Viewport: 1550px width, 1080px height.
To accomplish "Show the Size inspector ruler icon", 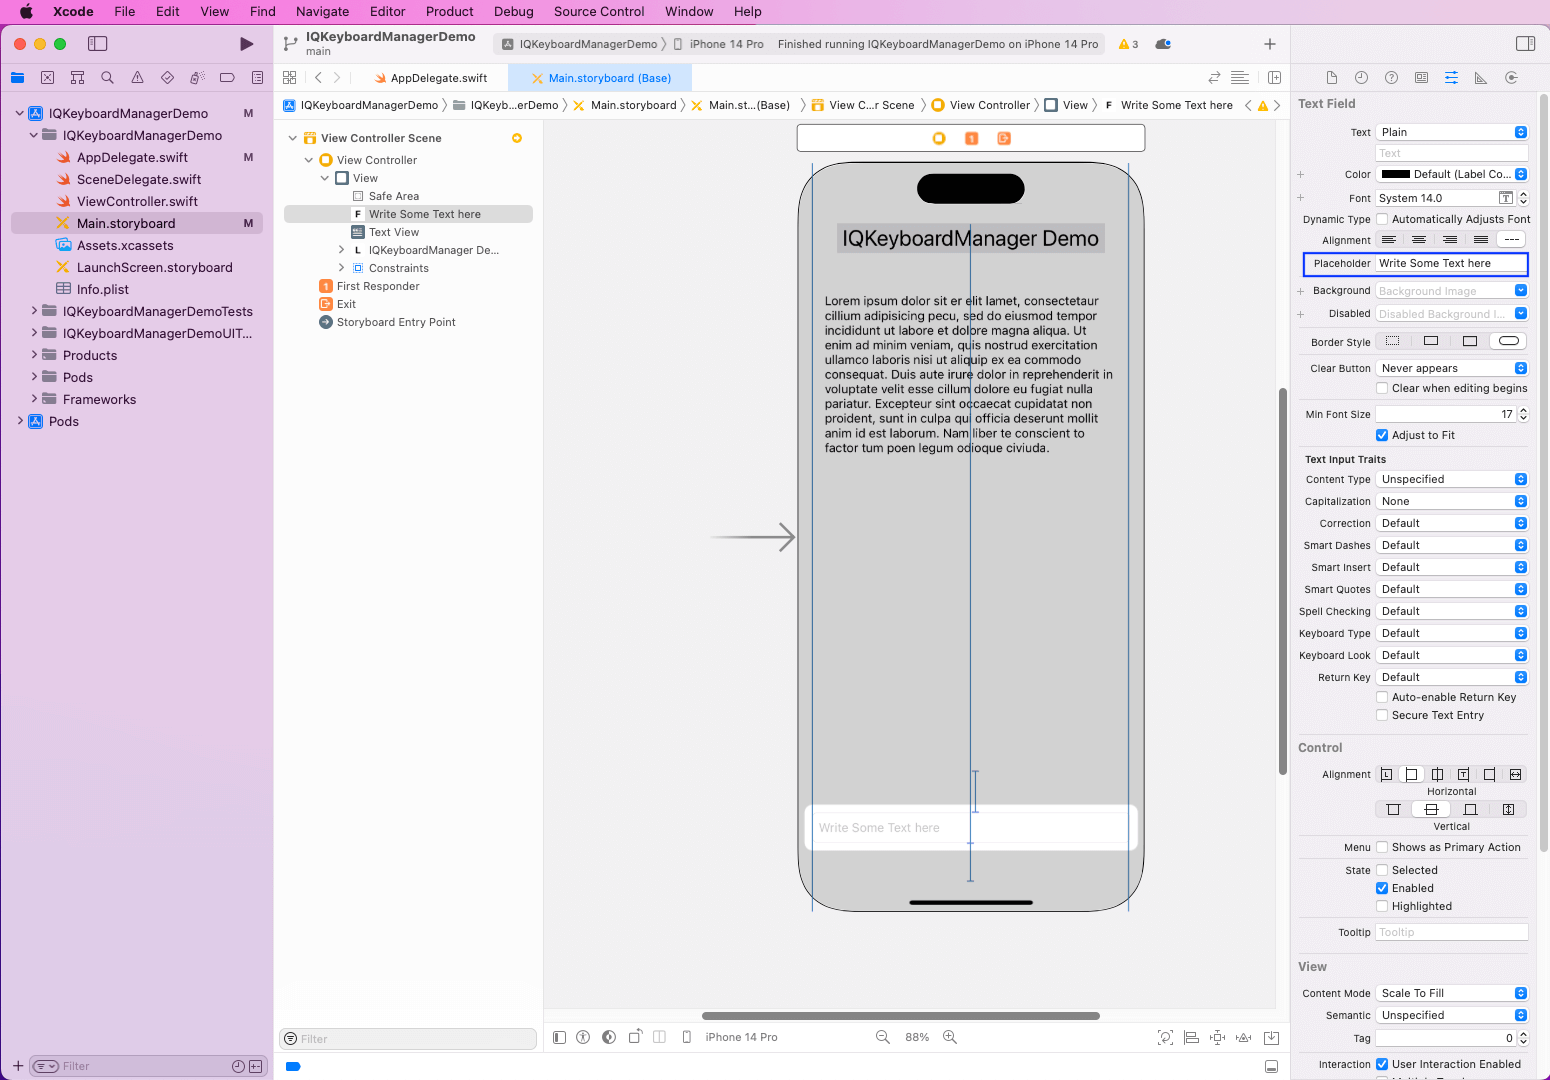I will coord(1481,78).
